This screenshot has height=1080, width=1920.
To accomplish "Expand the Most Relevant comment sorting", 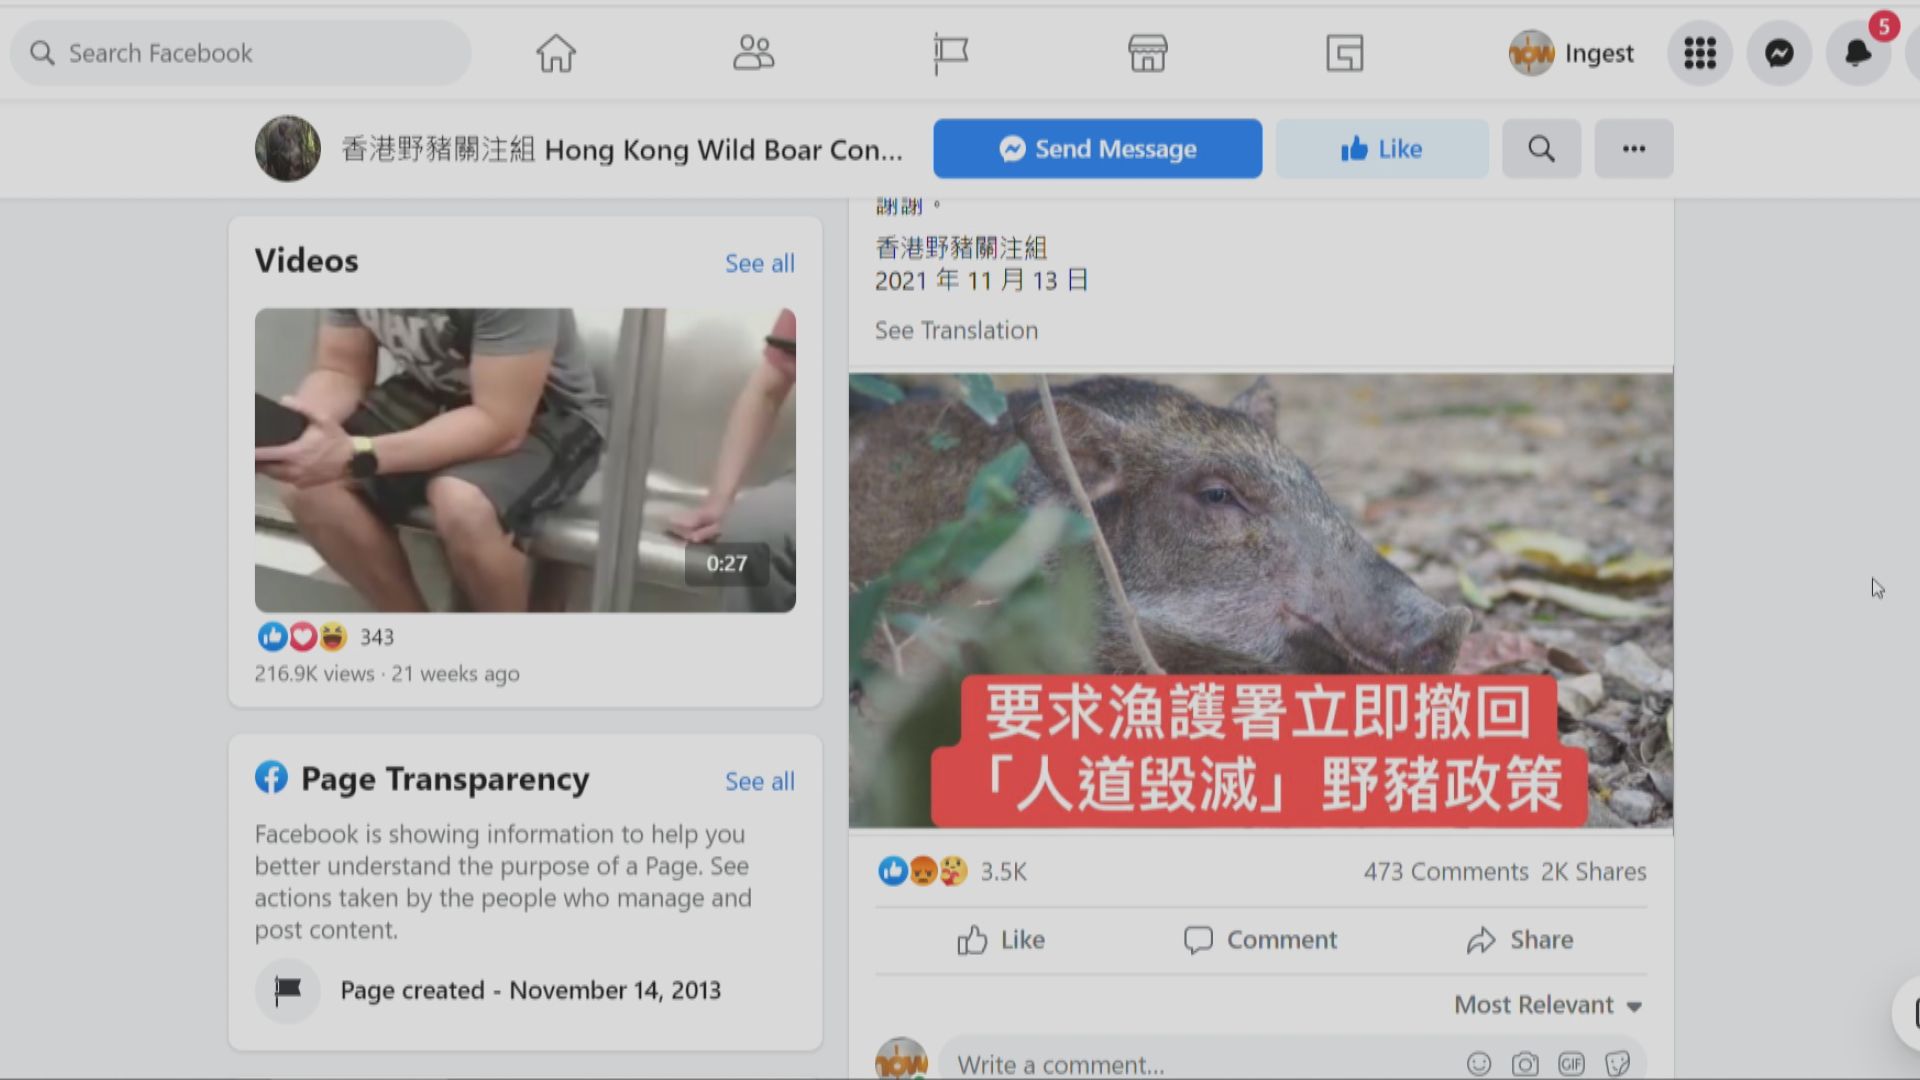I will pyautogui.click(x=1547, y=1005).
